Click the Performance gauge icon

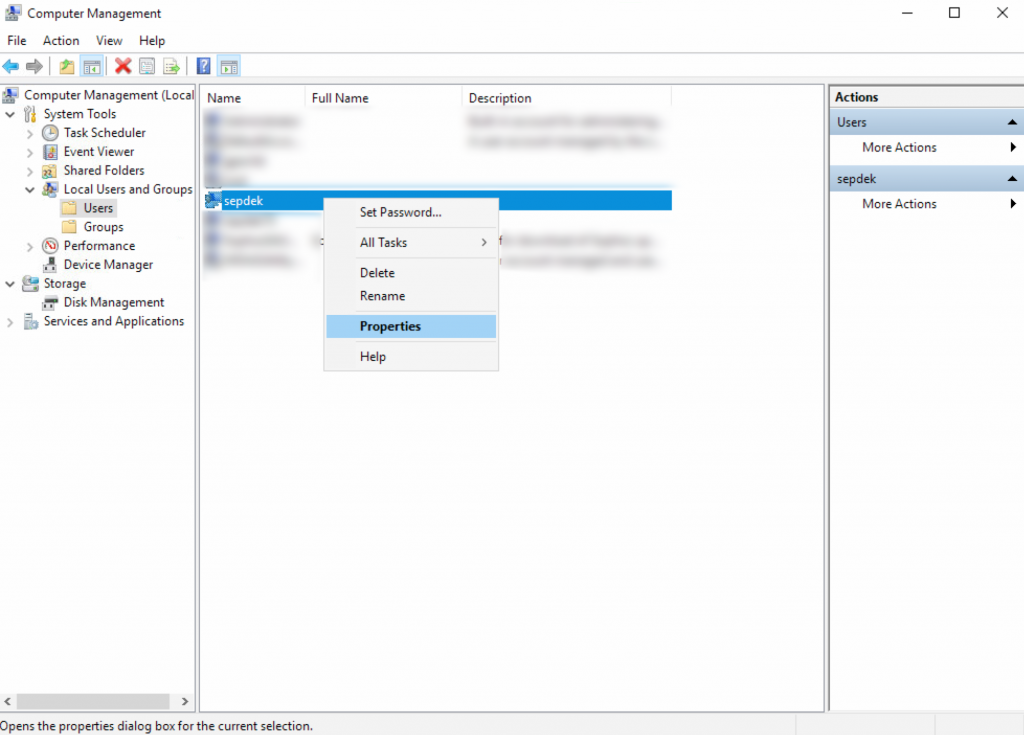coord(50,246)
